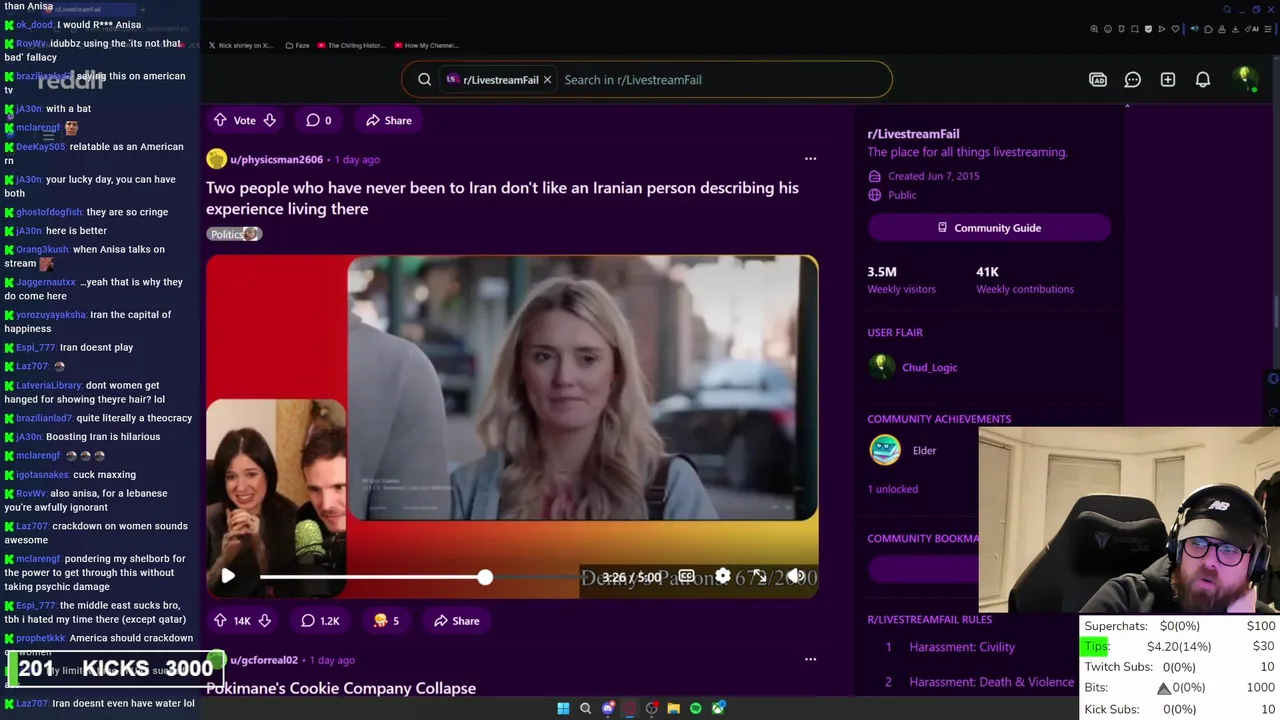Give an award on the Iran post
Viewport: 1280px width, 720px height.
click(386, 621)
